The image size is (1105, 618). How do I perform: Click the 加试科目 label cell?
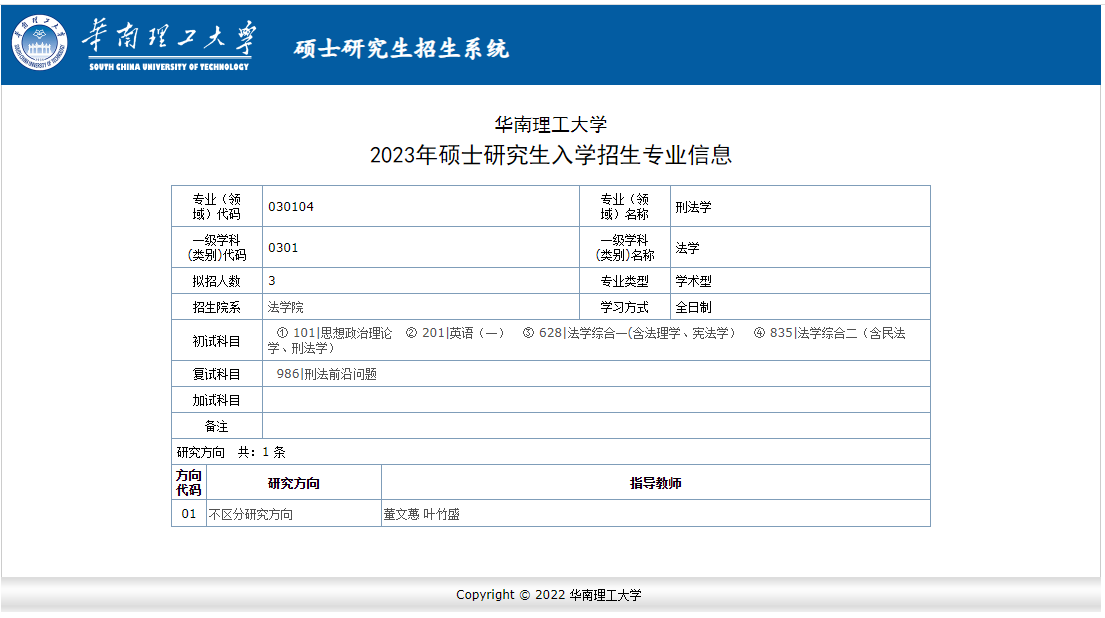tap(217, 400)
